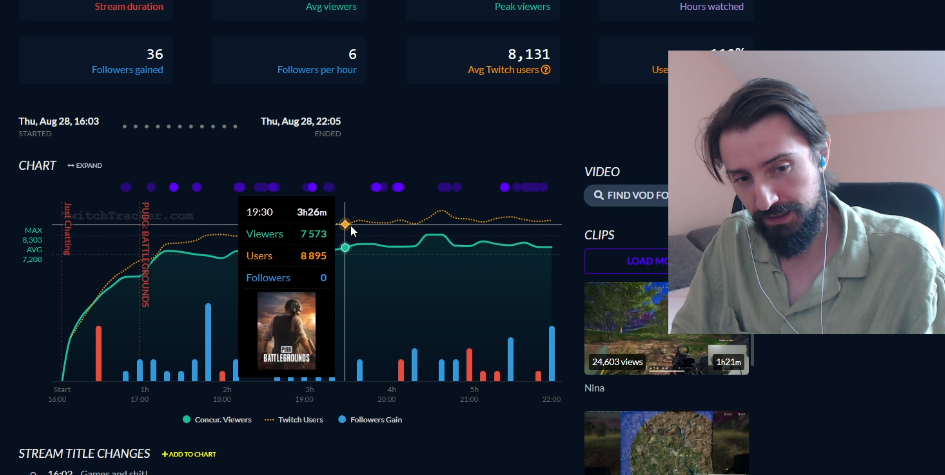Click the green viewers data point on chart
The image size is (945, 475).
(345, 247)
